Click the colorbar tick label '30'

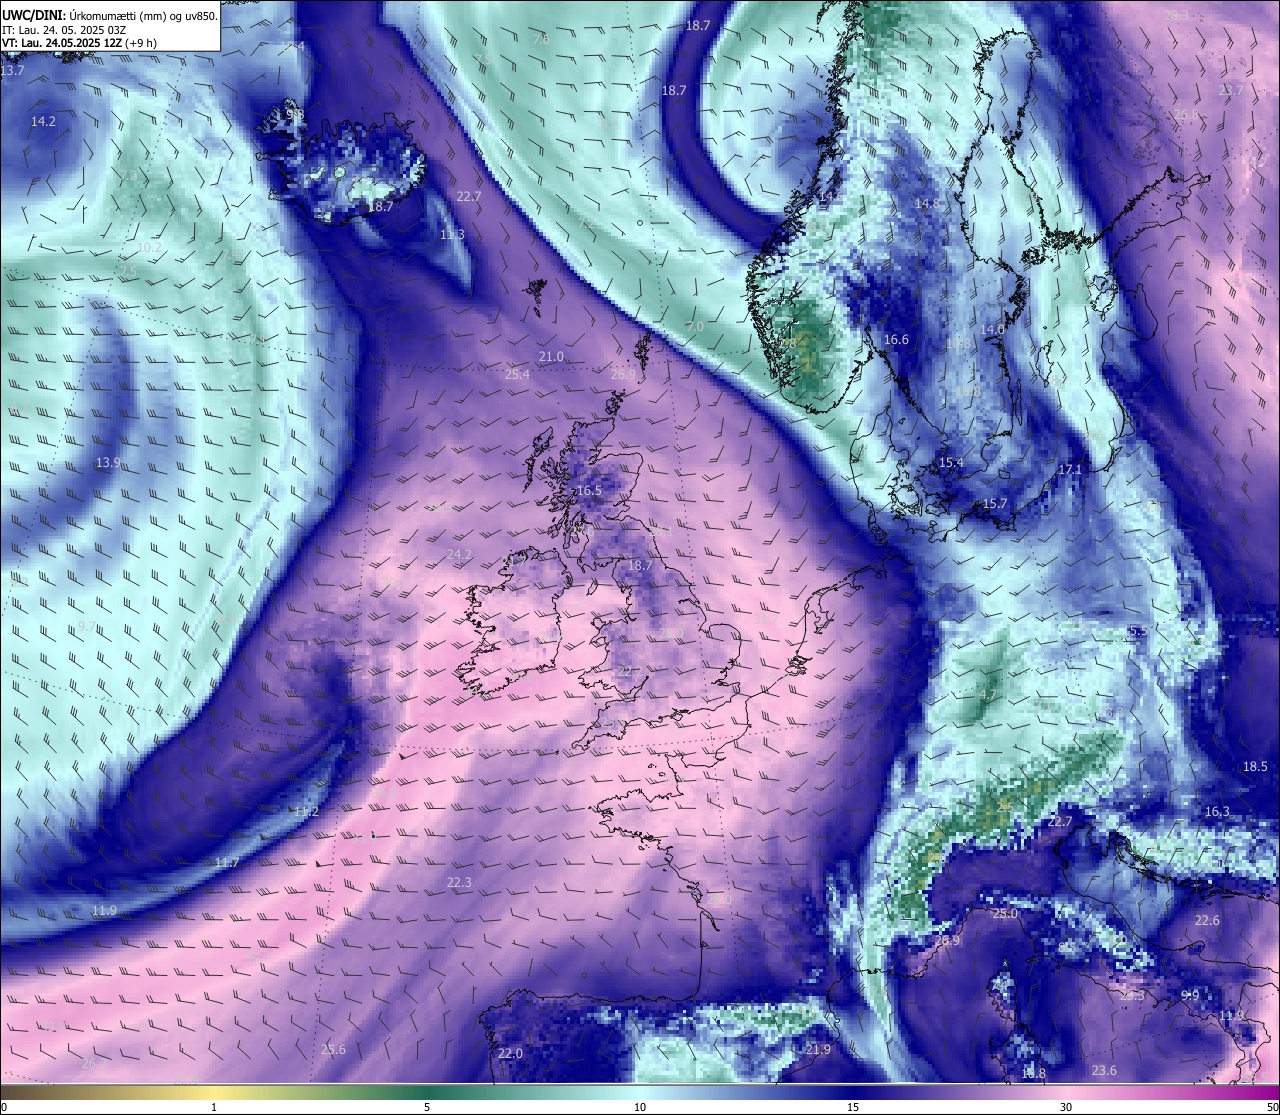[1066, 1107]
